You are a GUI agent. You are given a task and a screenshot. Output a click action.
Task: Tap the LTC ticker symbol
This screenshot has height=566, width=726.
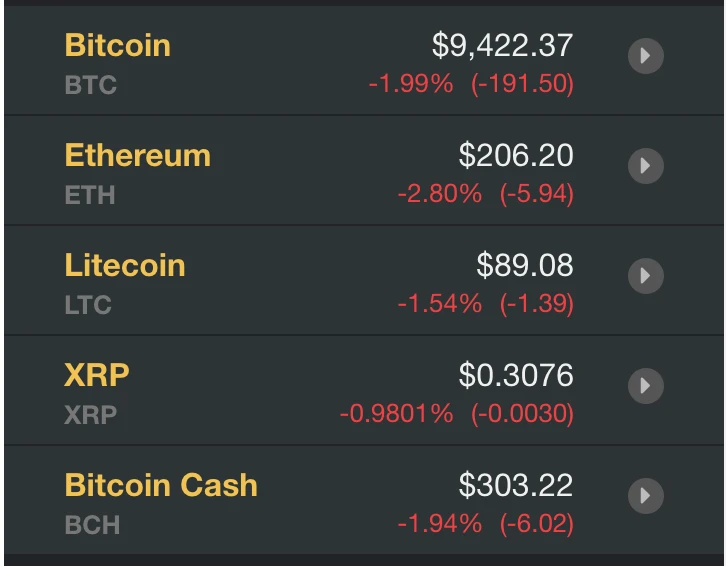coord(88,304)
